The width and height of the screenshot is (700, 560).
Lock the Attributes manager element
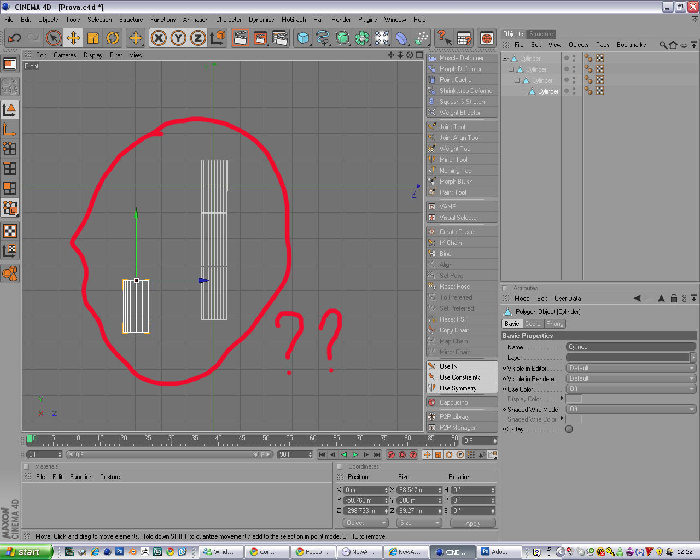point(674,298)
